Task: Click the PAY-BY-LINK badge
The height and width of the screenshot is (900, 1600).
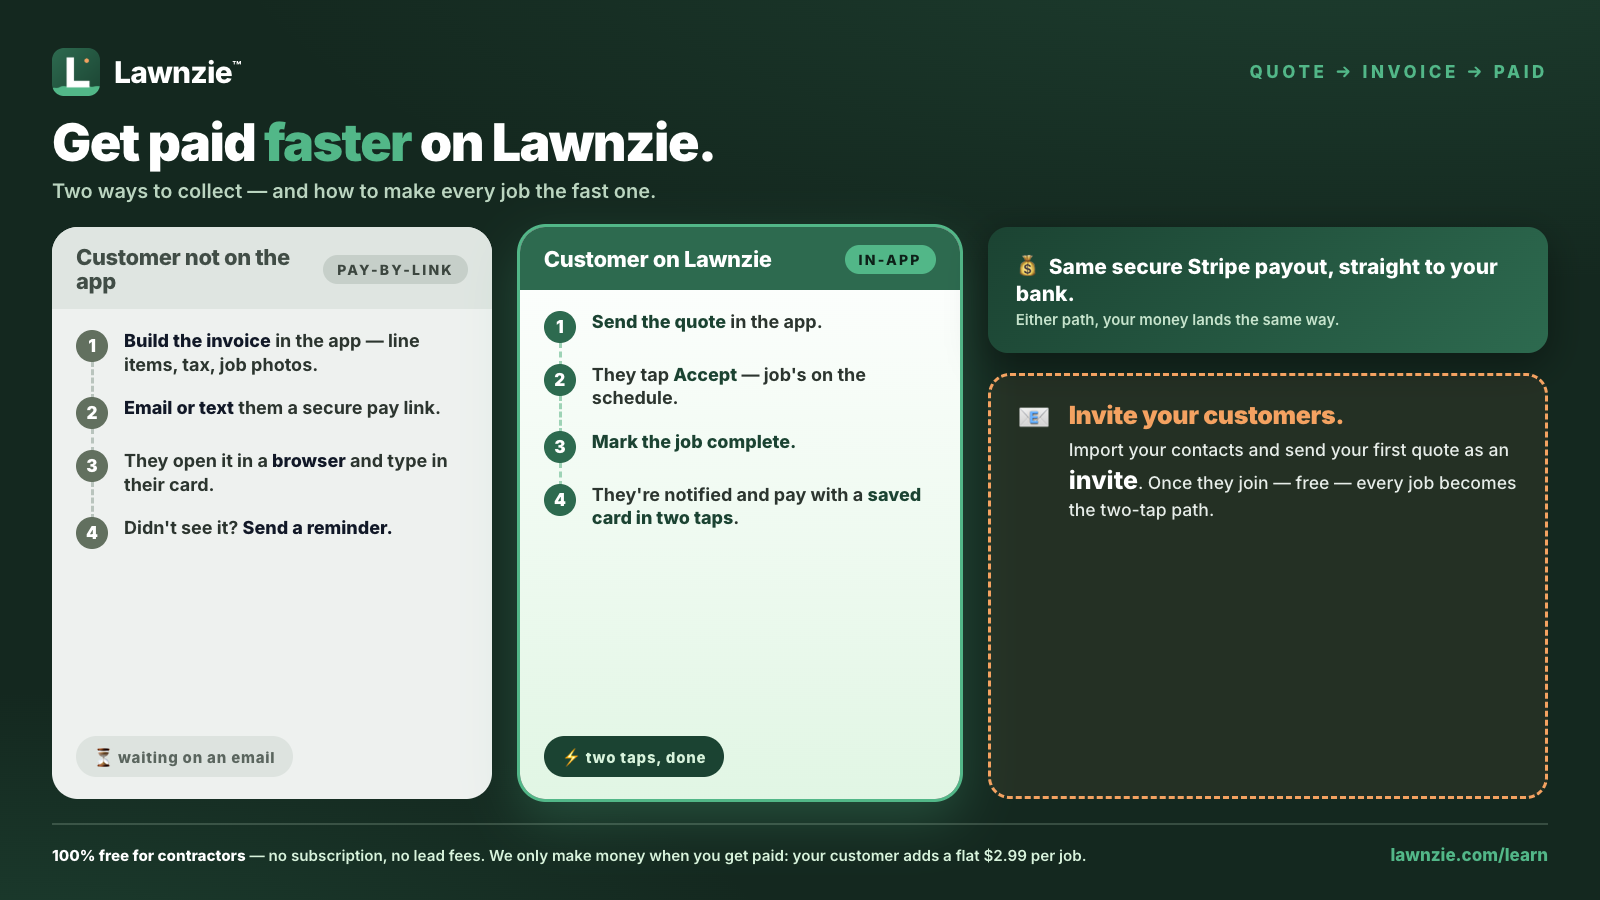Action: coord(395,270)
